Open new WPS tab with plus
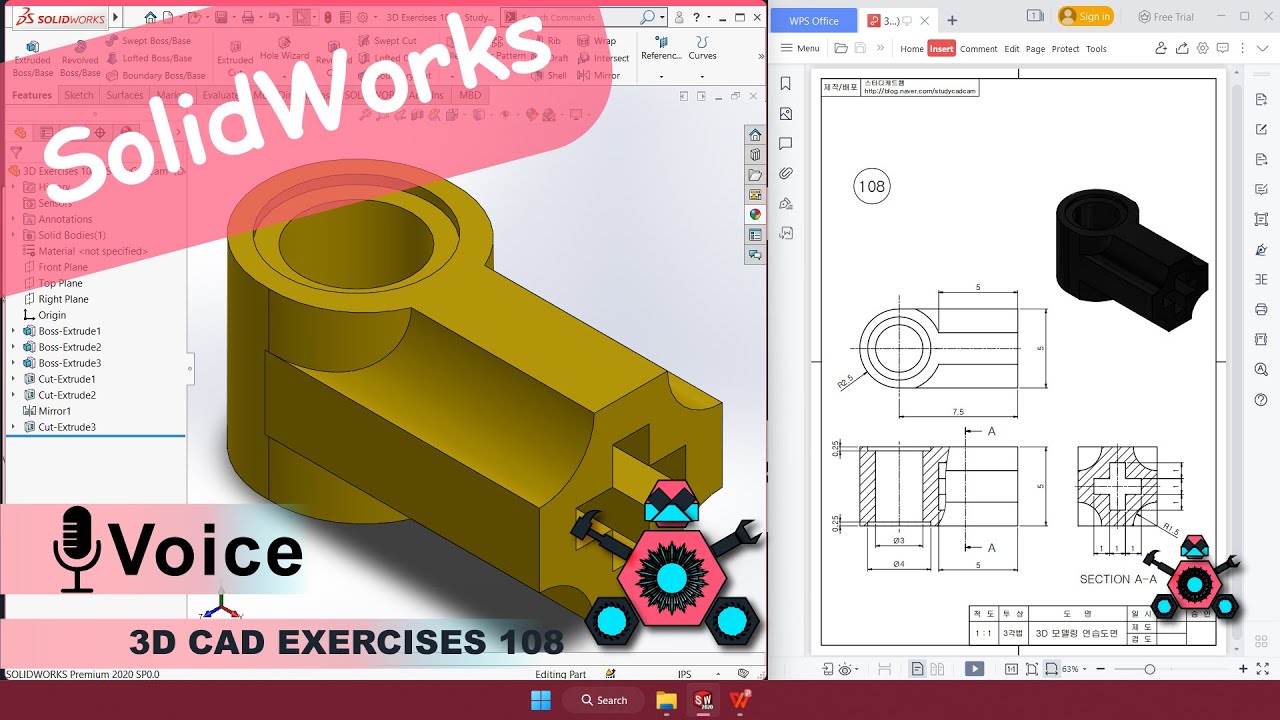 point(952,20)
